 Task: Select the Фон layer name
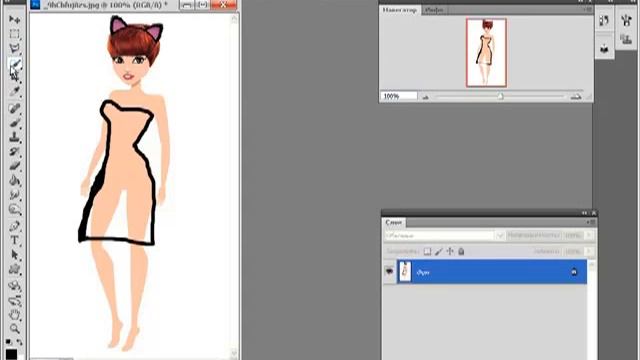pyautogui.click(x=423, y=272)
